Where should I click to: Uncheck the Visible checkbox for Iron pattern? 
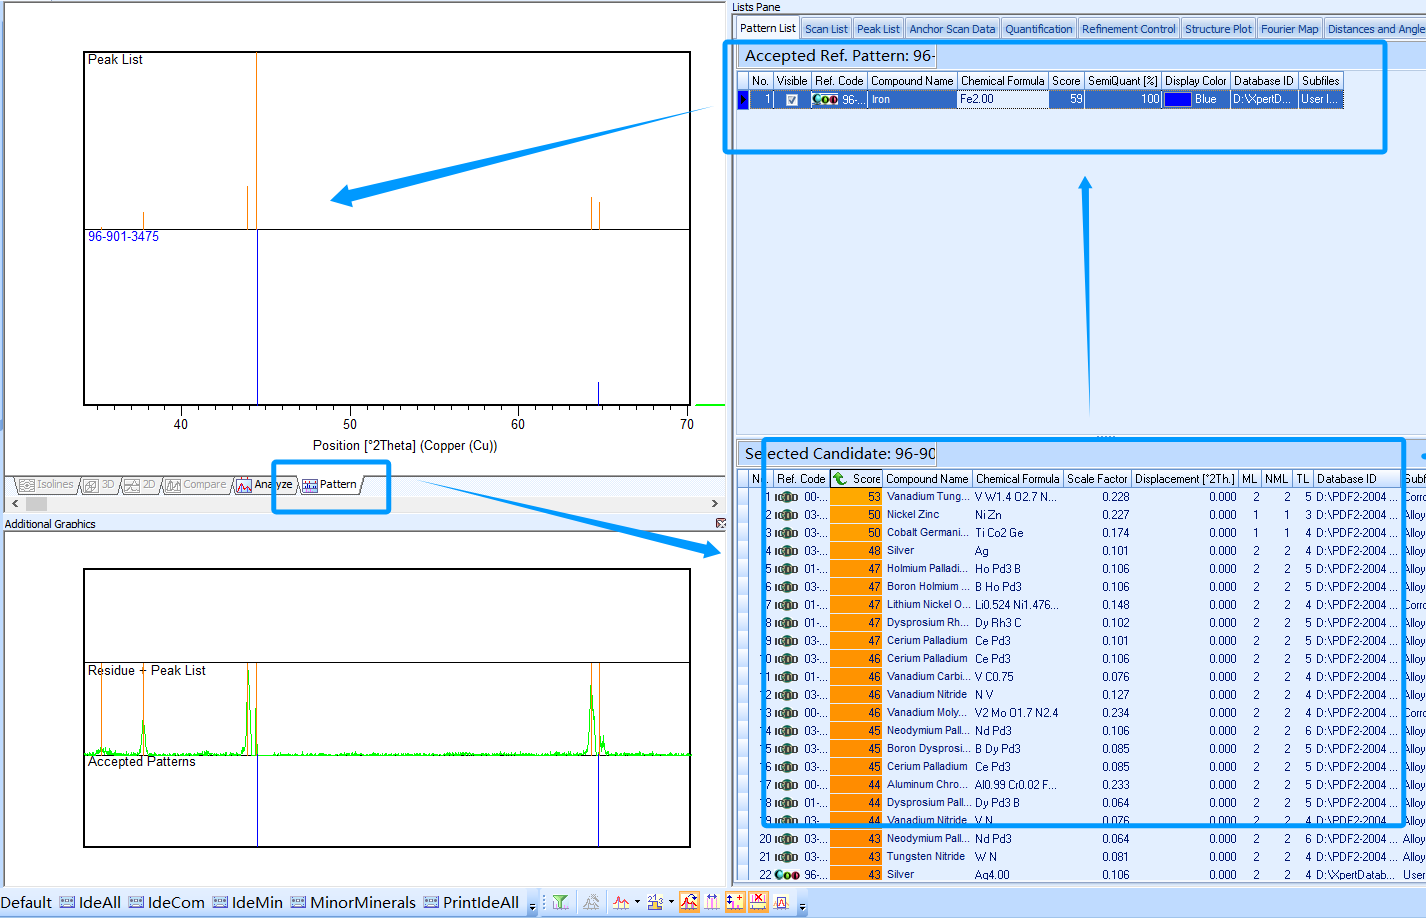tap(792, 100)
